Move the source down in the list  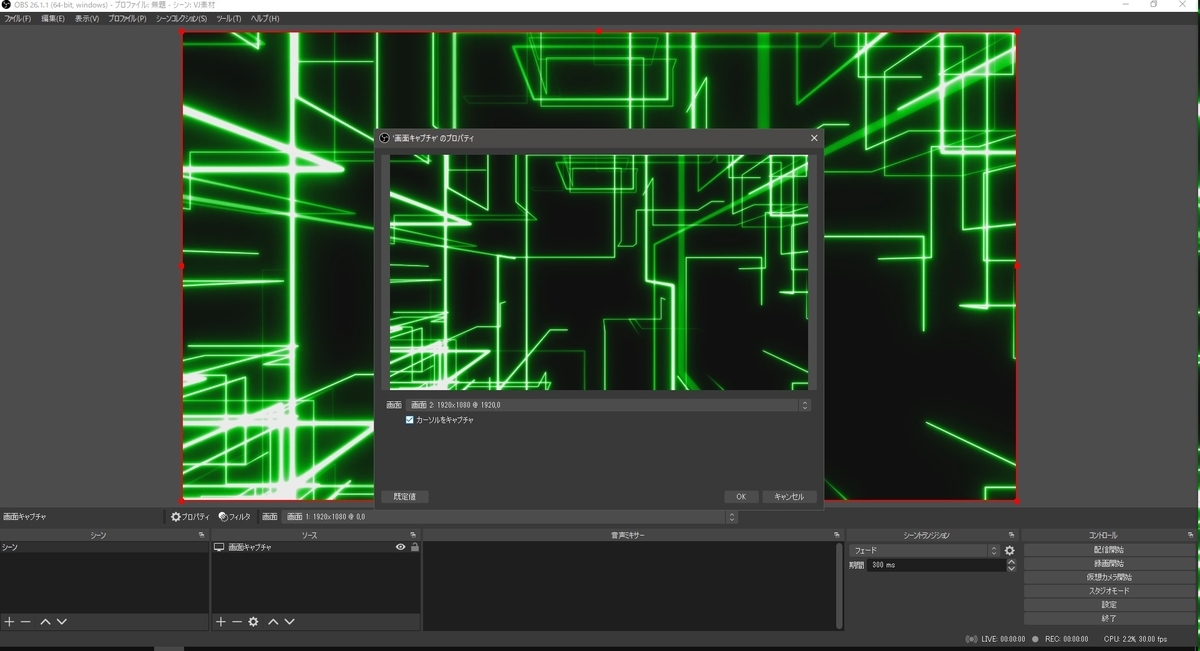(x=290, y=622)
